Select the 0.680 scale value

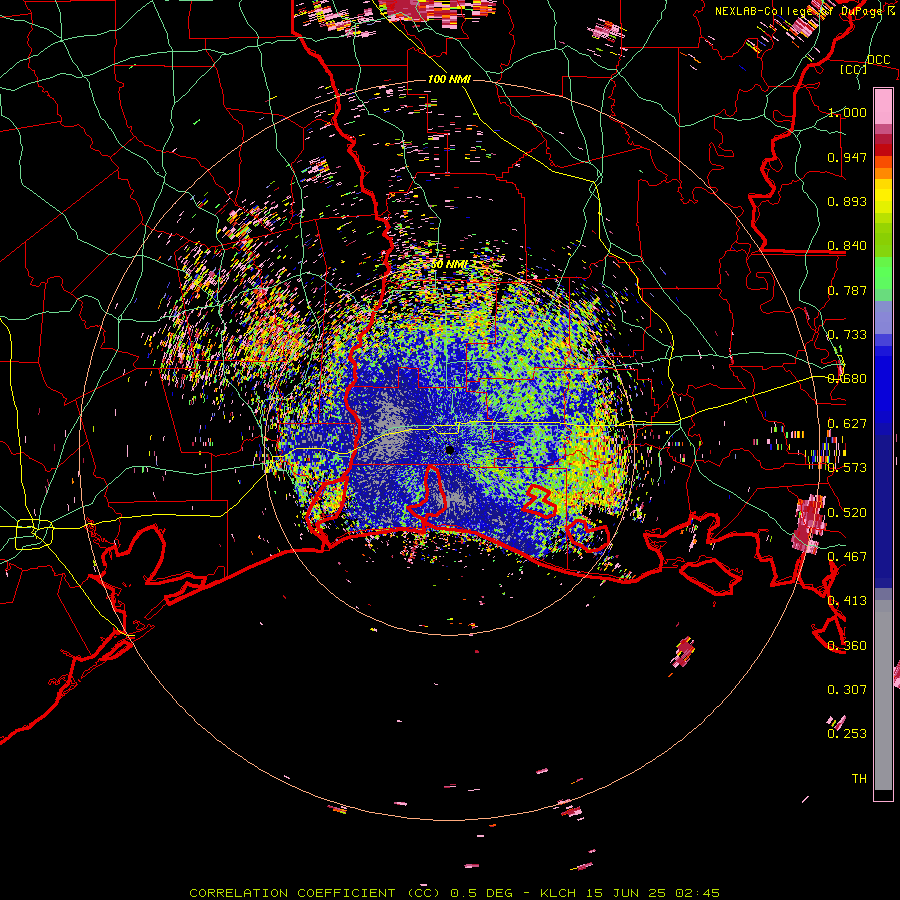847,379
